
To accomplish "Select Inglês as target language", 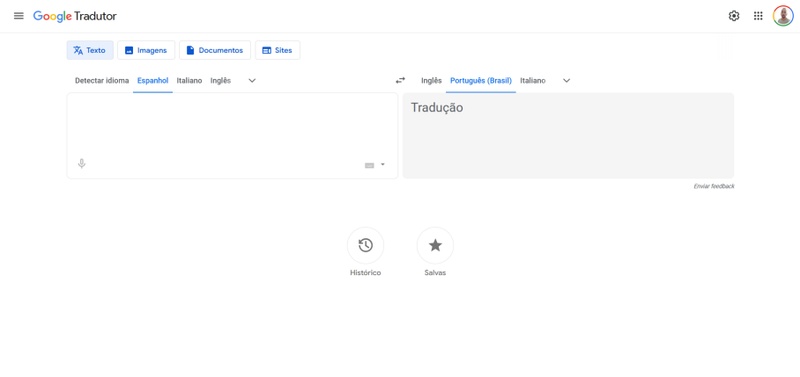I will point(431,81).
